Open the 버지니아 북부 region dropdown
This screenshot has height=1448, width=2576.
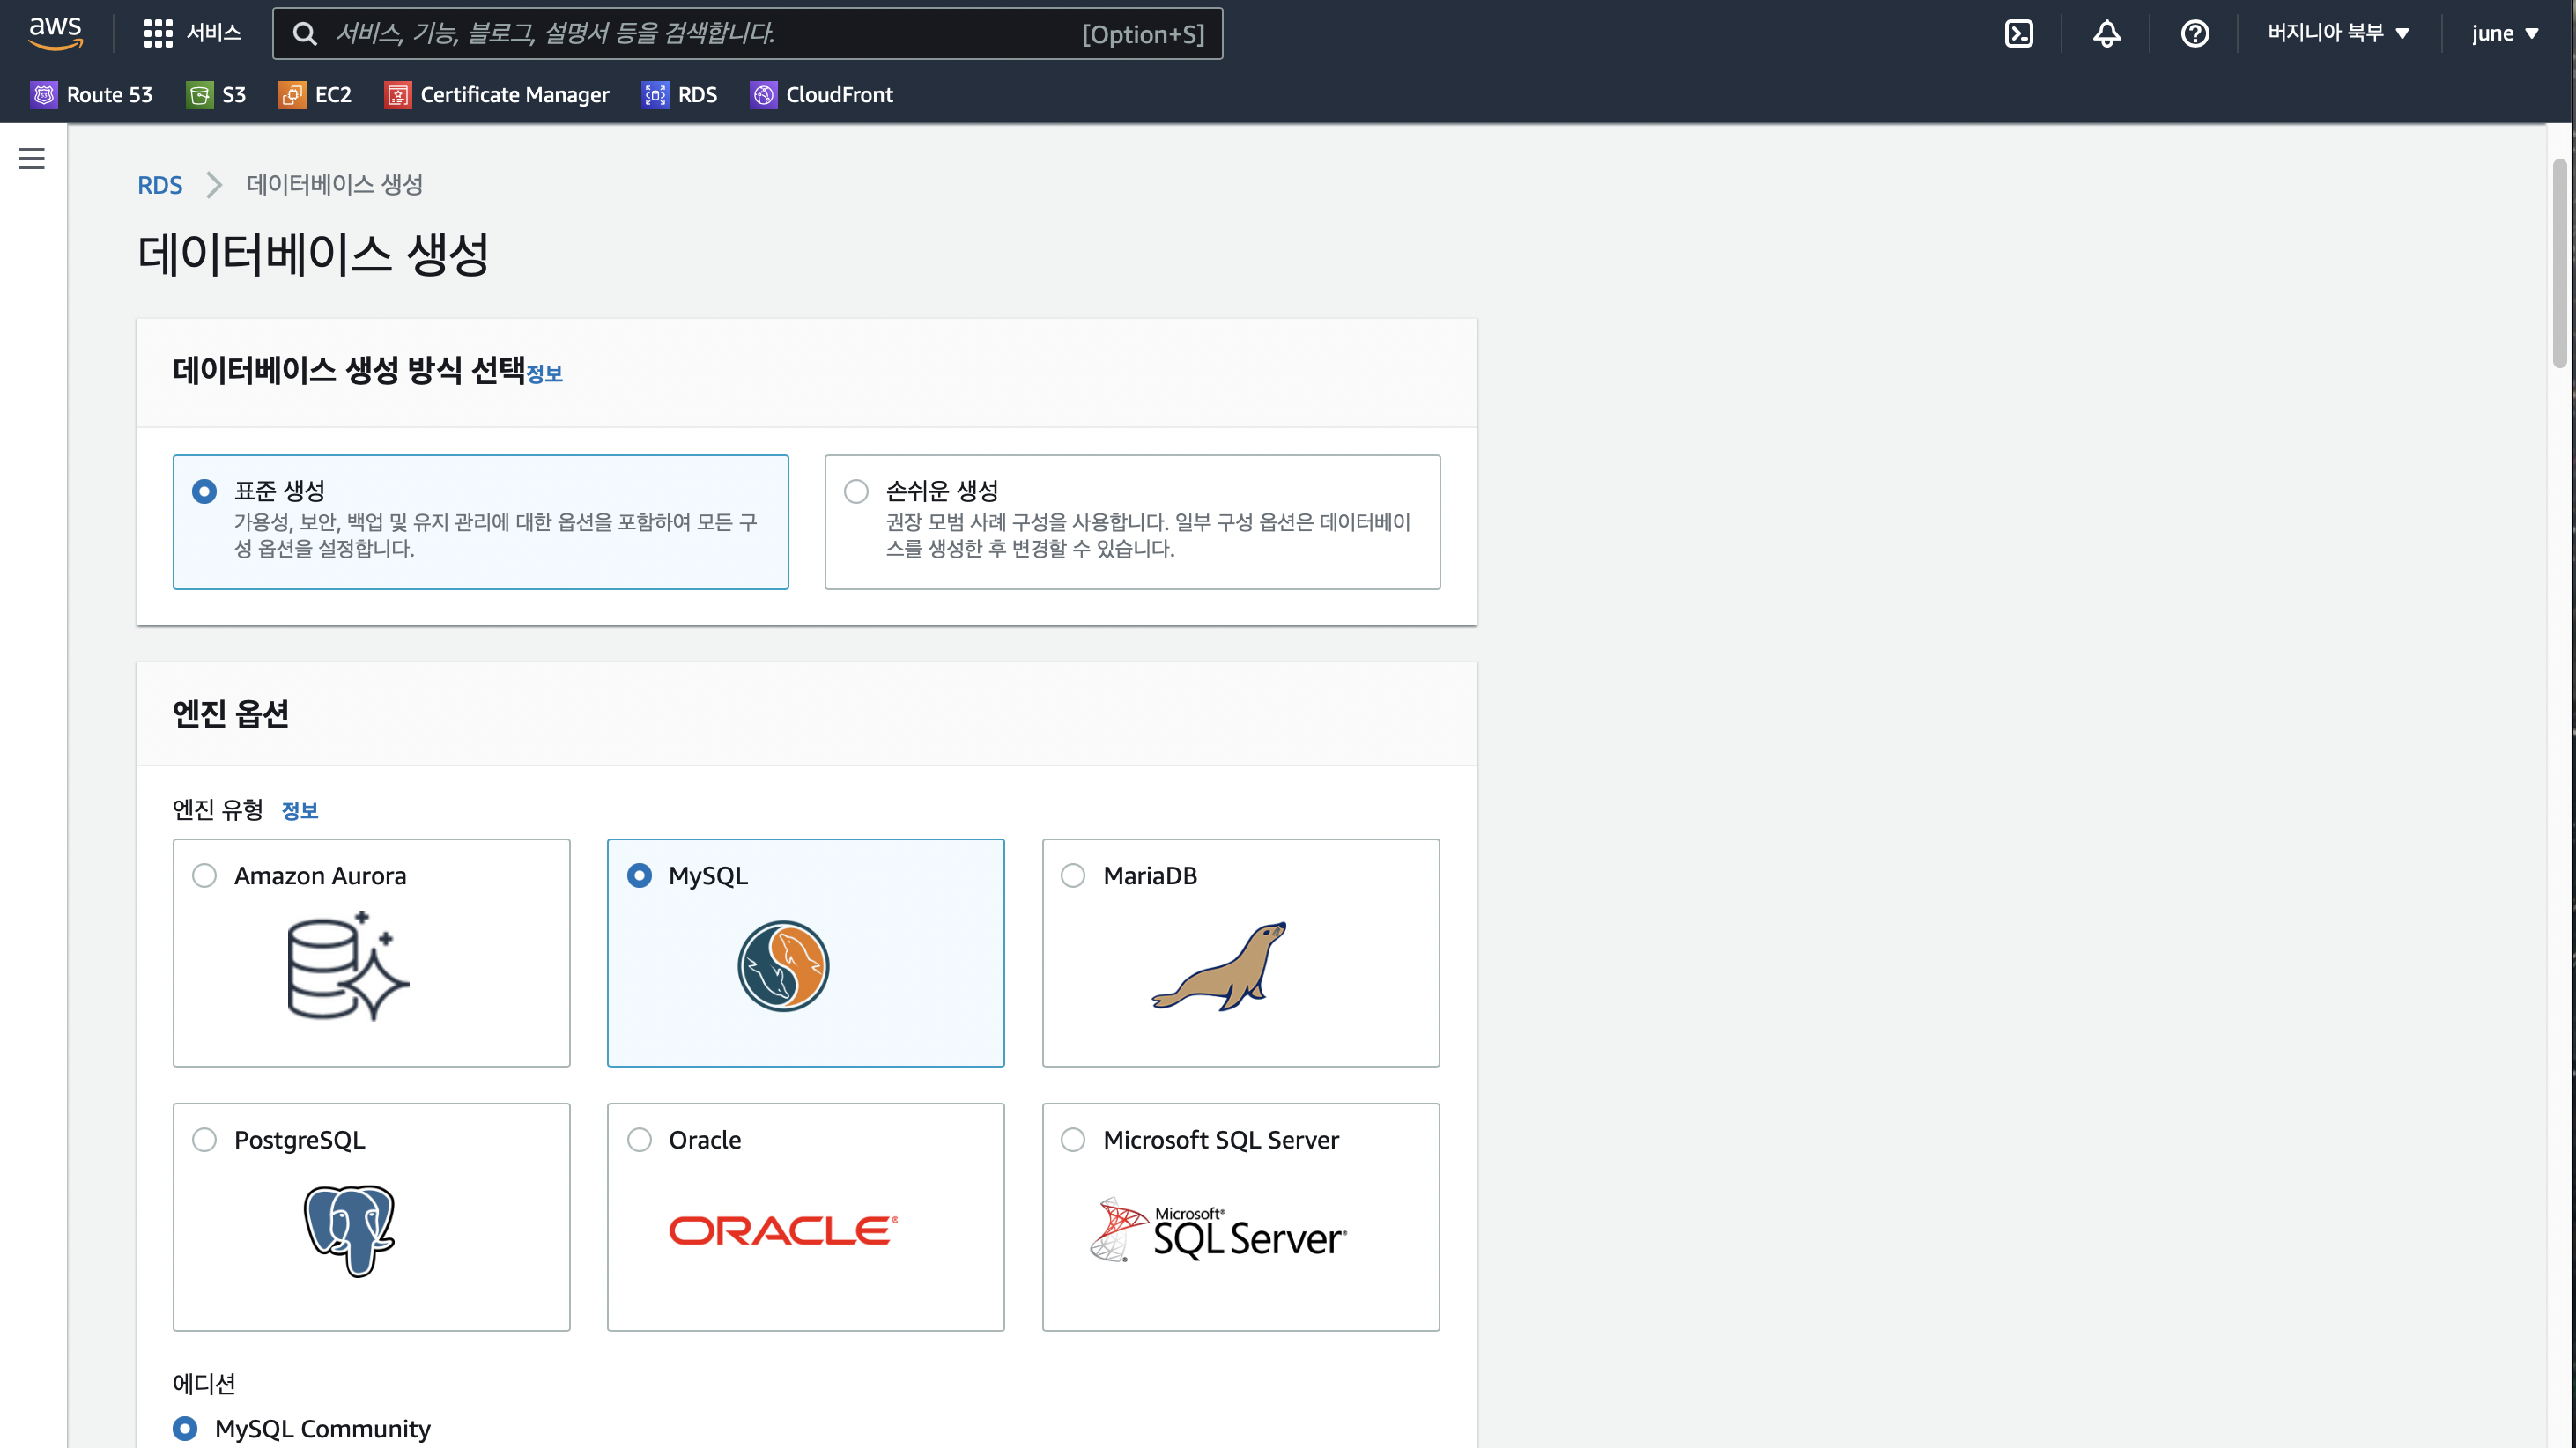pyautogui.click(x=2338, y=33)
